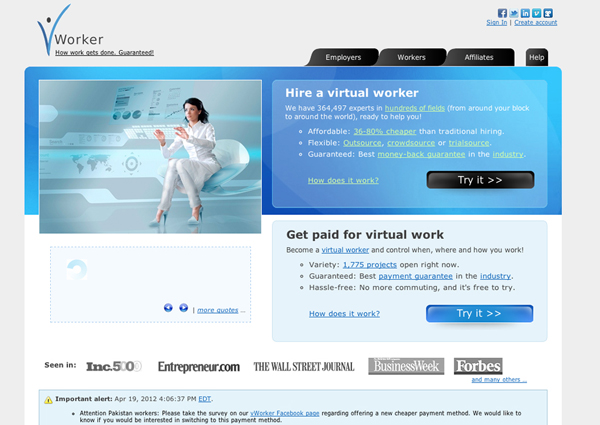Click industry link in Get paid section
This screenshot has width=600, height=425.
tap(496, 276)
